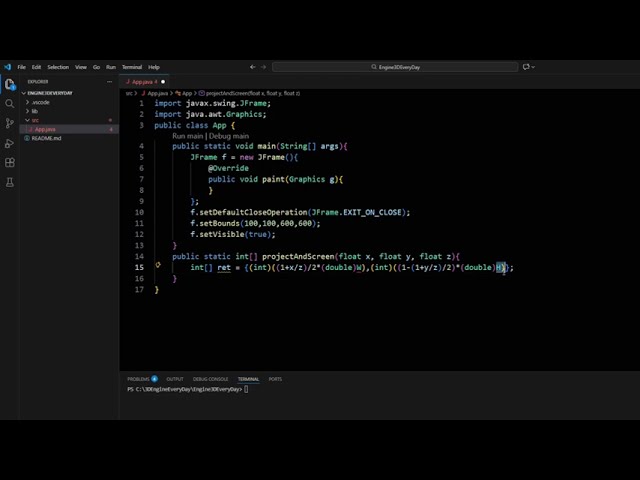Click the unsaved dot on App.java tab
The height and width of the screenshot is (480, 640).
pyautogui.click(x=163, y=82)
